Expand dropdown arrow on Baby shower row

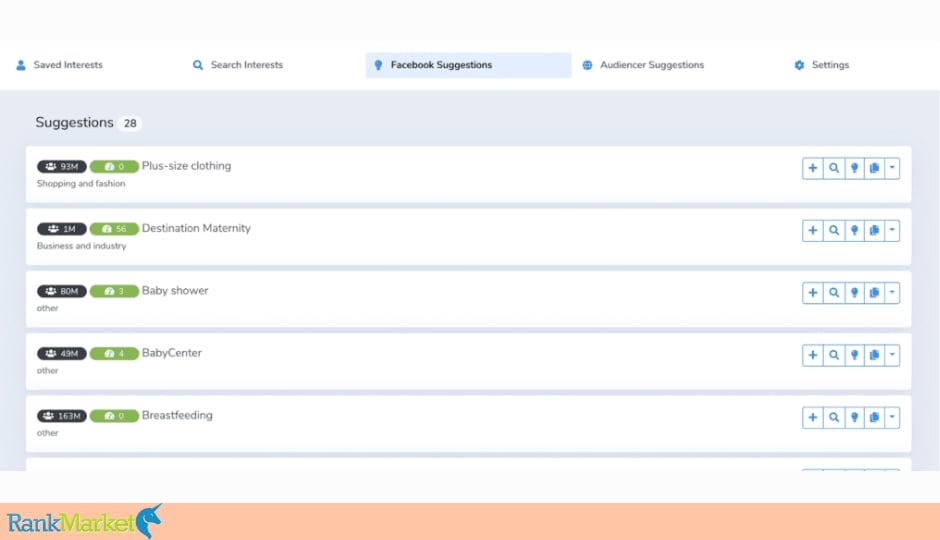click(892, 293)
